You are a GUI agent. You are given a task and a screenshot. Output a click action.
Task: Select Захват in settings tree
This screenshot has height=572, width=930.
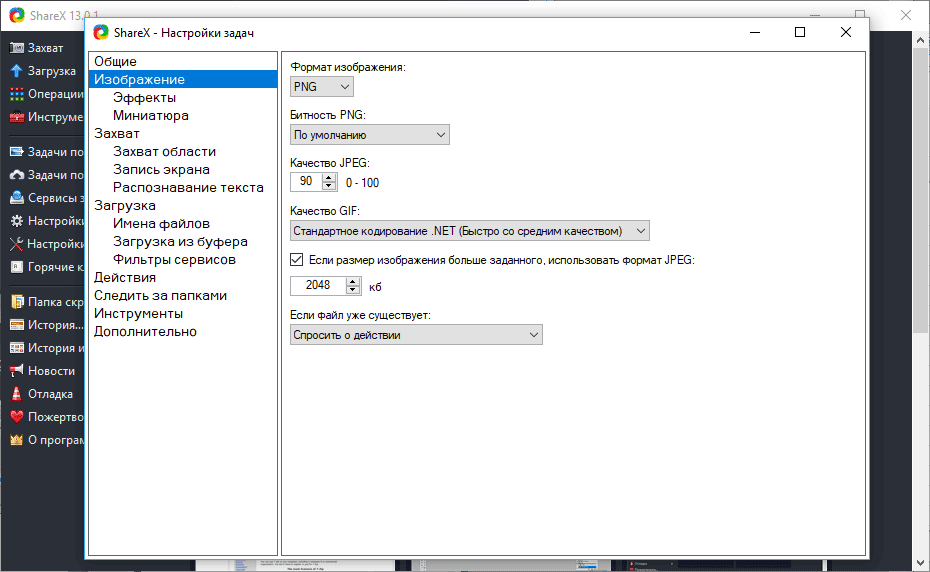point(116,134)
